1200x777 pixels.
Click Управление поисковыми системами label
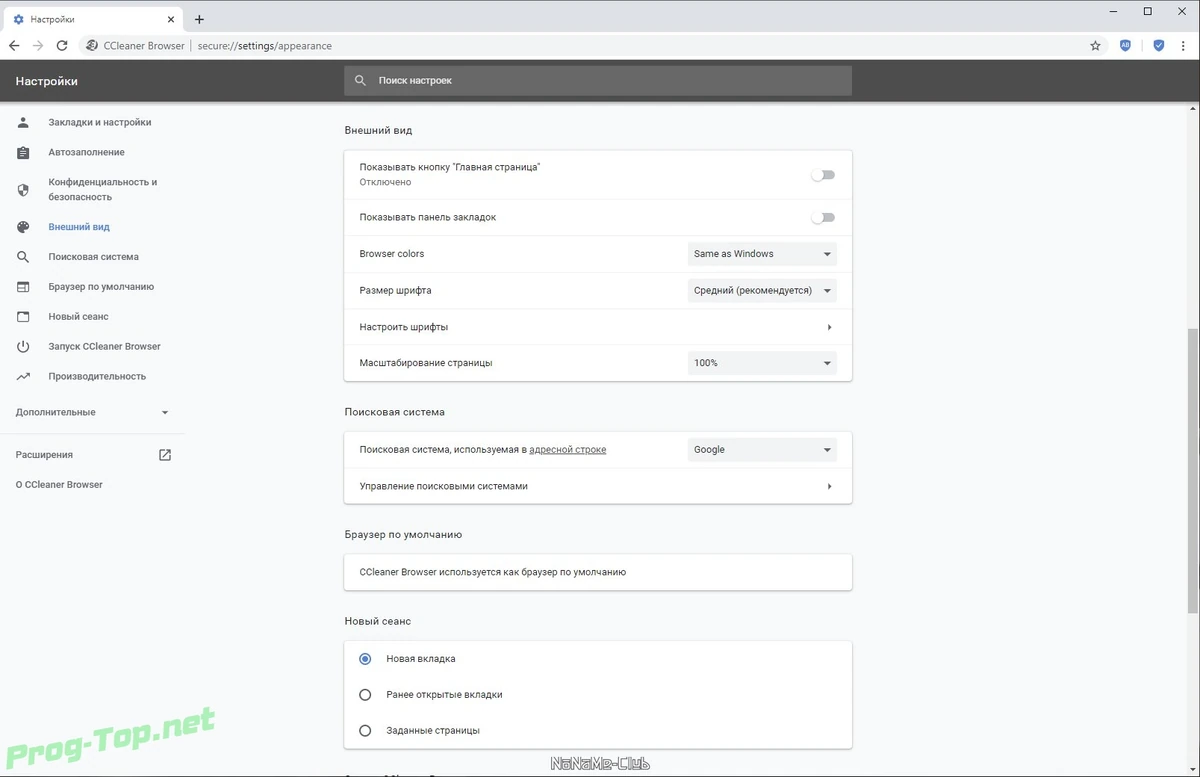pos(443,486)
